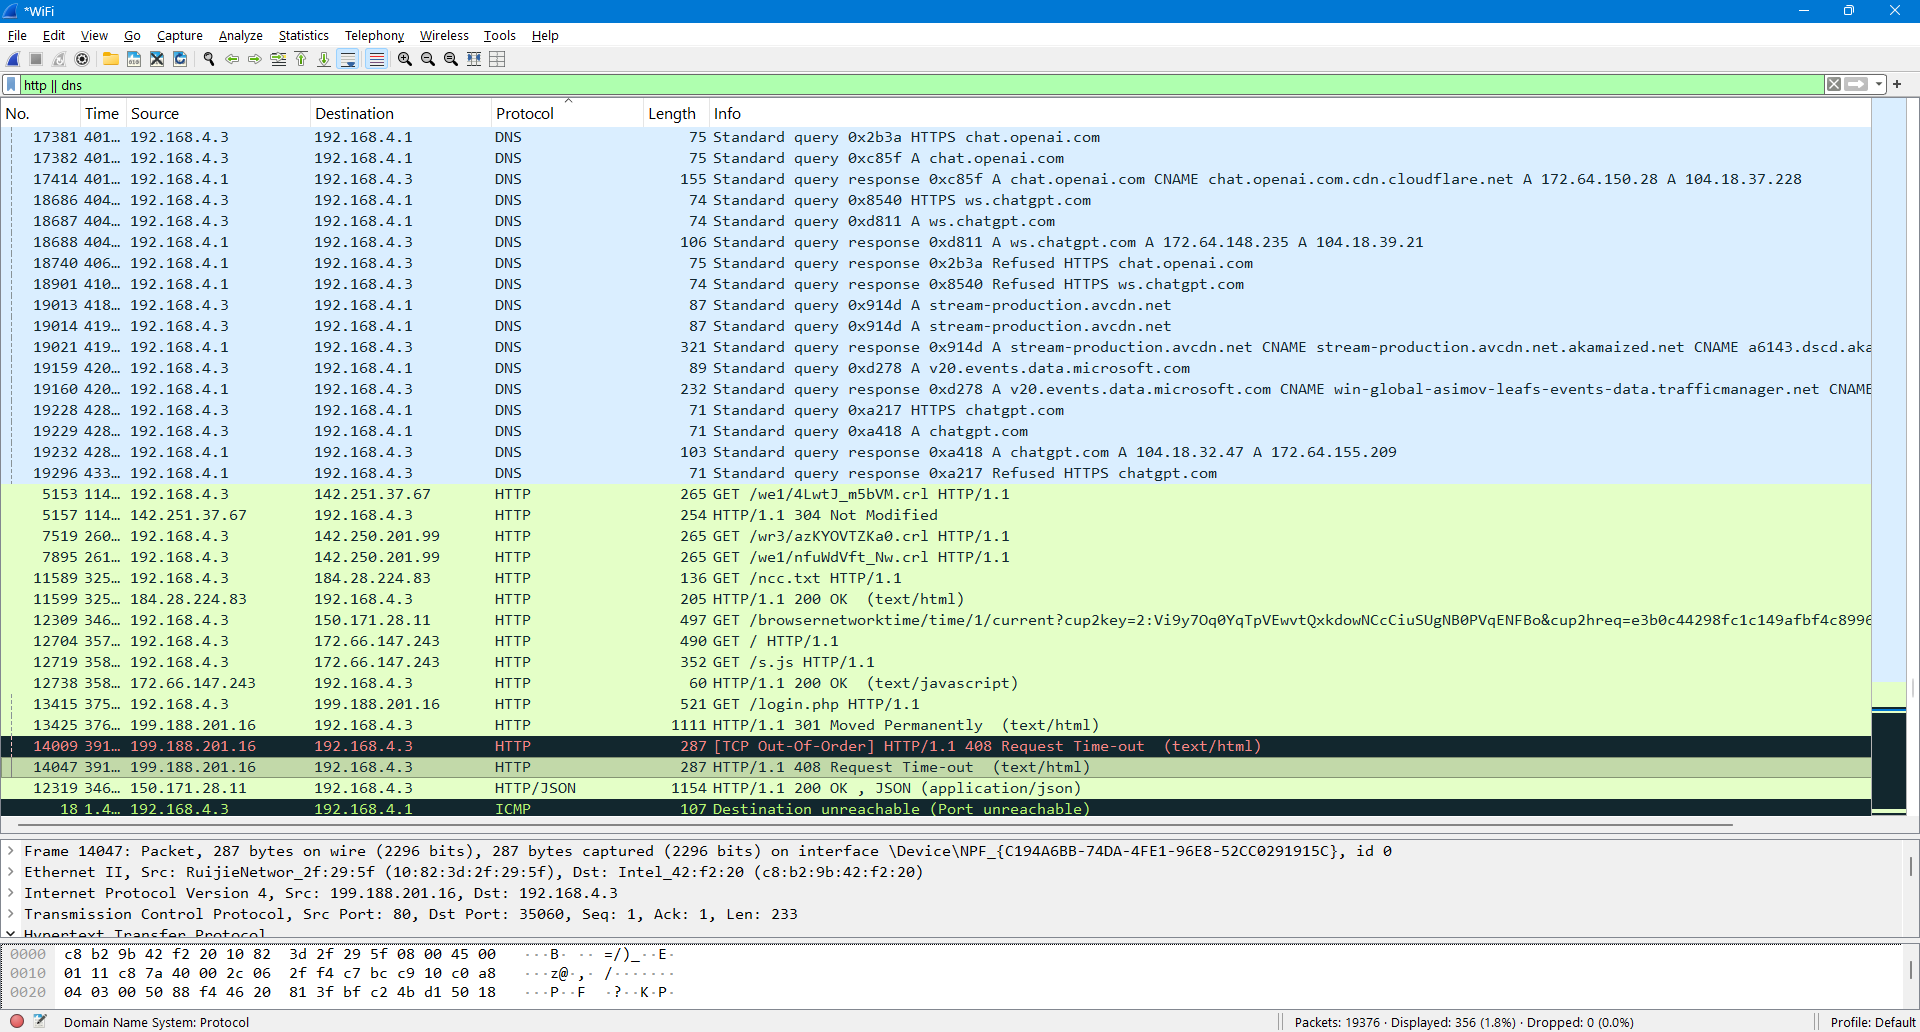The width and height of the screenshot is (1920, 1032).
Task: Close the current capture file
Action: click(156, 59)
